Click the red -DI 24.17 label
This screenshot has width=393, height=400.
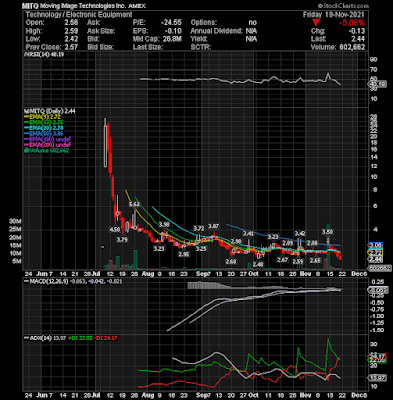(x=105, y=338)
